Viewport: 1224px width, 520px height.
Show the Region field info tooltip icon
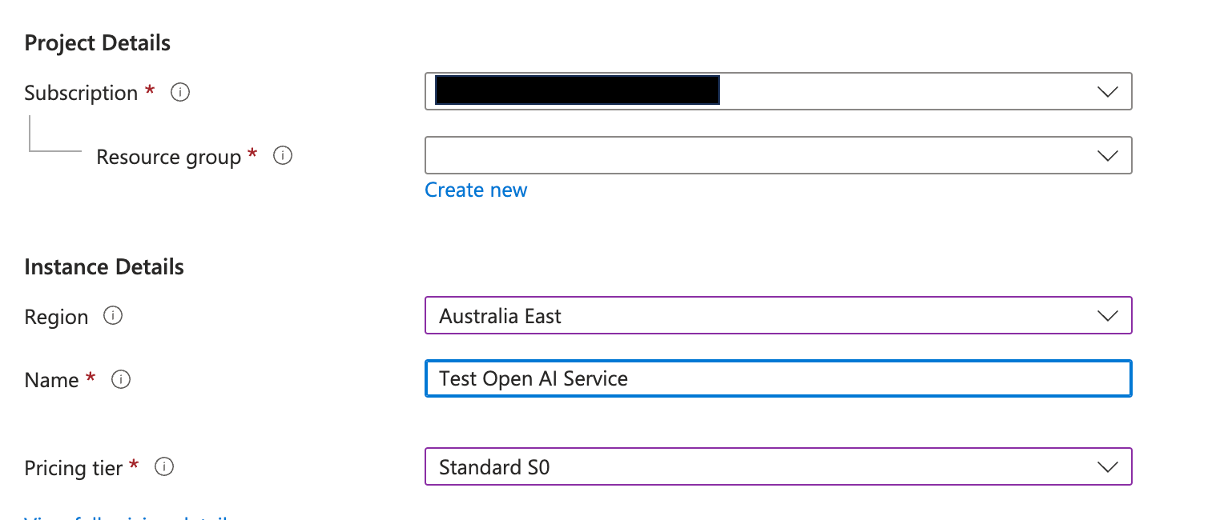[113, 316]
